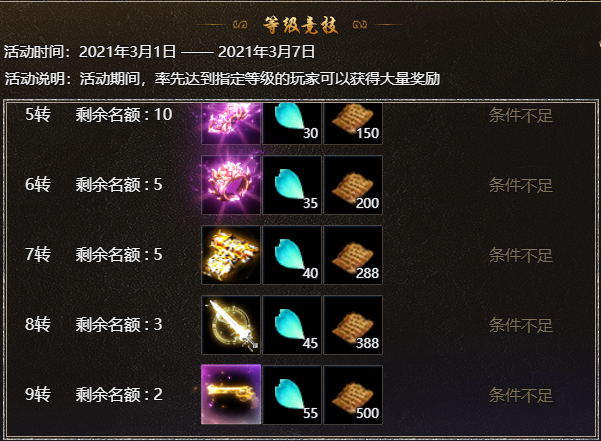Click the cyan feather with quantity 55

(x=292, y=395)
